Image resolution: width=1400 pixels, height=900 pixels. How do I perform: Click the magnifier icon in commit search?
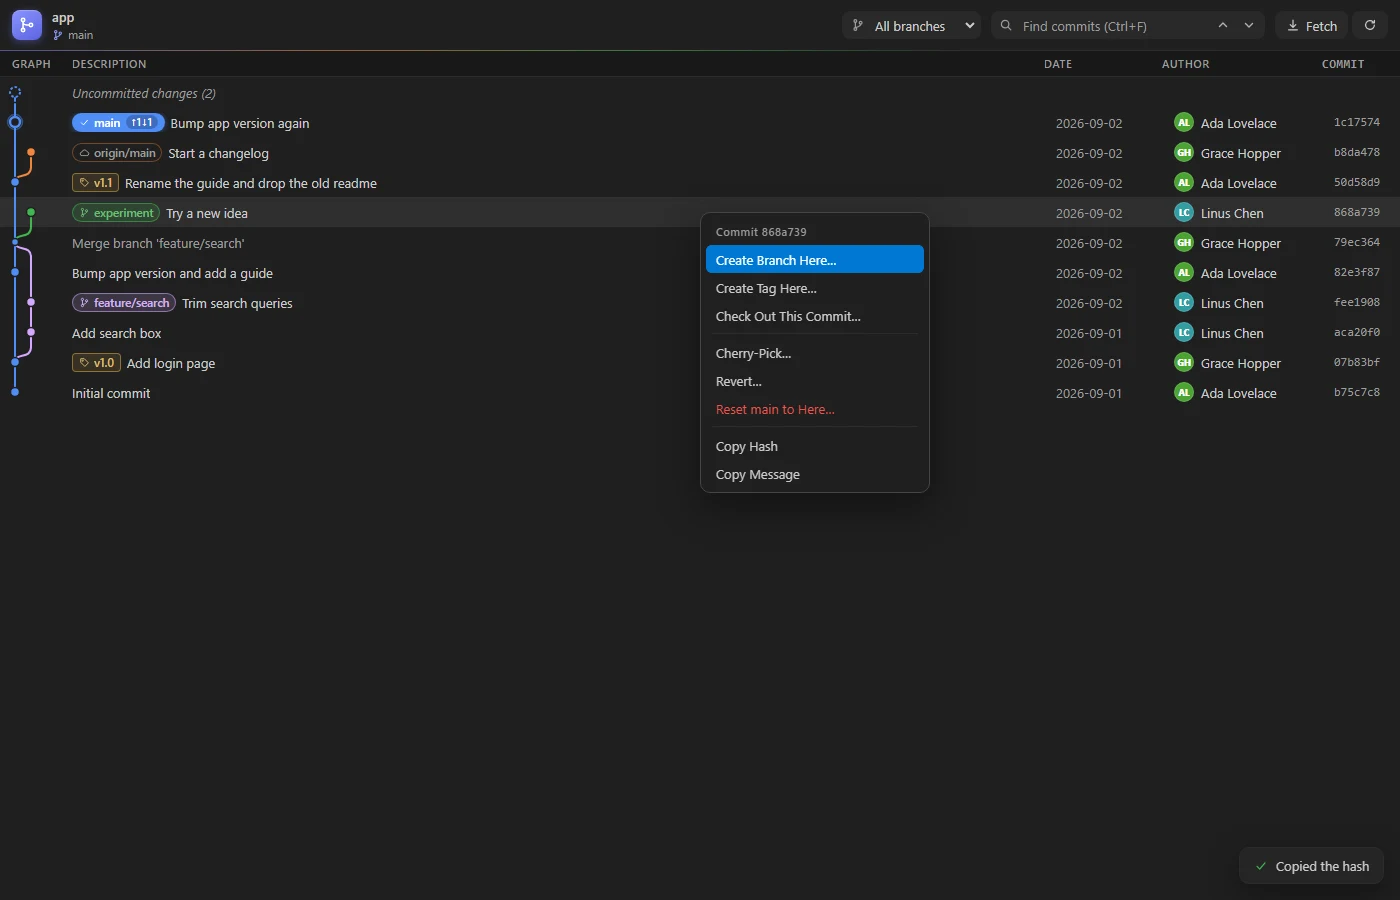1006,26
